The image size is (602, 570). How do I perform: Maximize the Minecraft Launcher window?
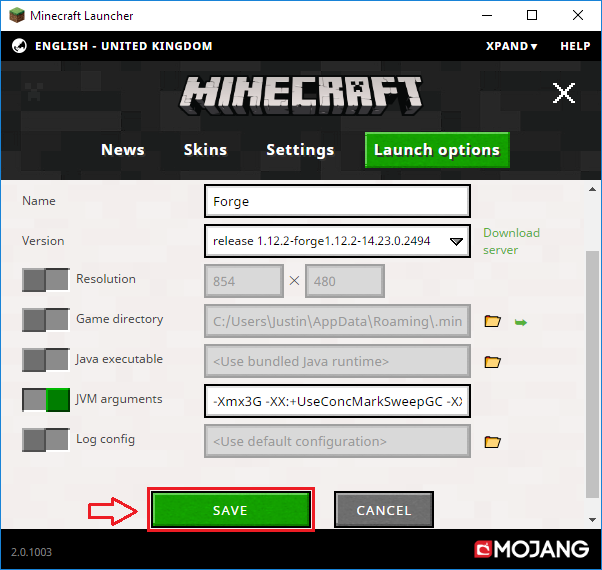click(532, 15)
